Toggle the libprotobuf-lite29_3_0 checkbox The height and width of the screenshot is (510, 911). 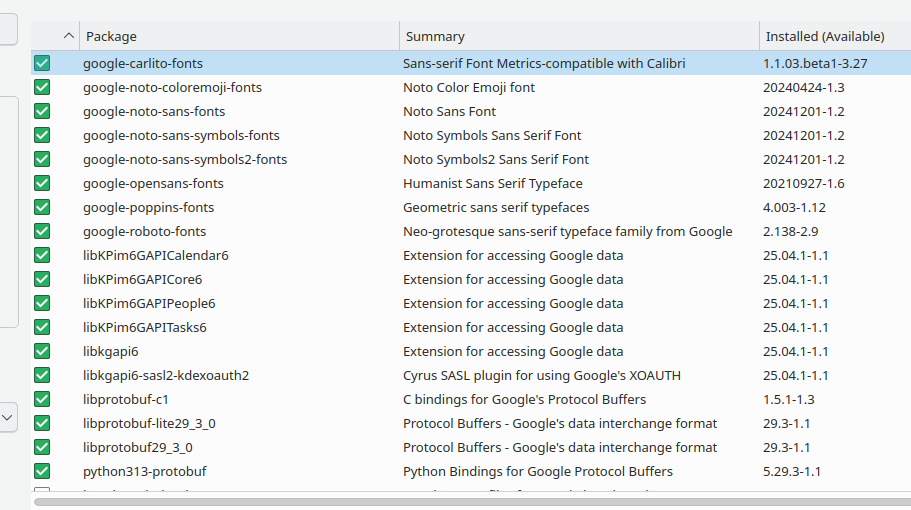[x=42, y=423]
